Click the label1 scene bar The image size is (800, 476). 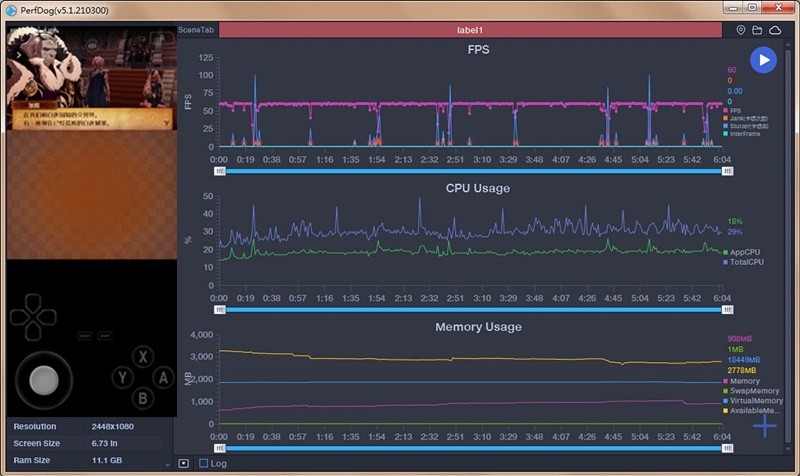pos(470,30)
